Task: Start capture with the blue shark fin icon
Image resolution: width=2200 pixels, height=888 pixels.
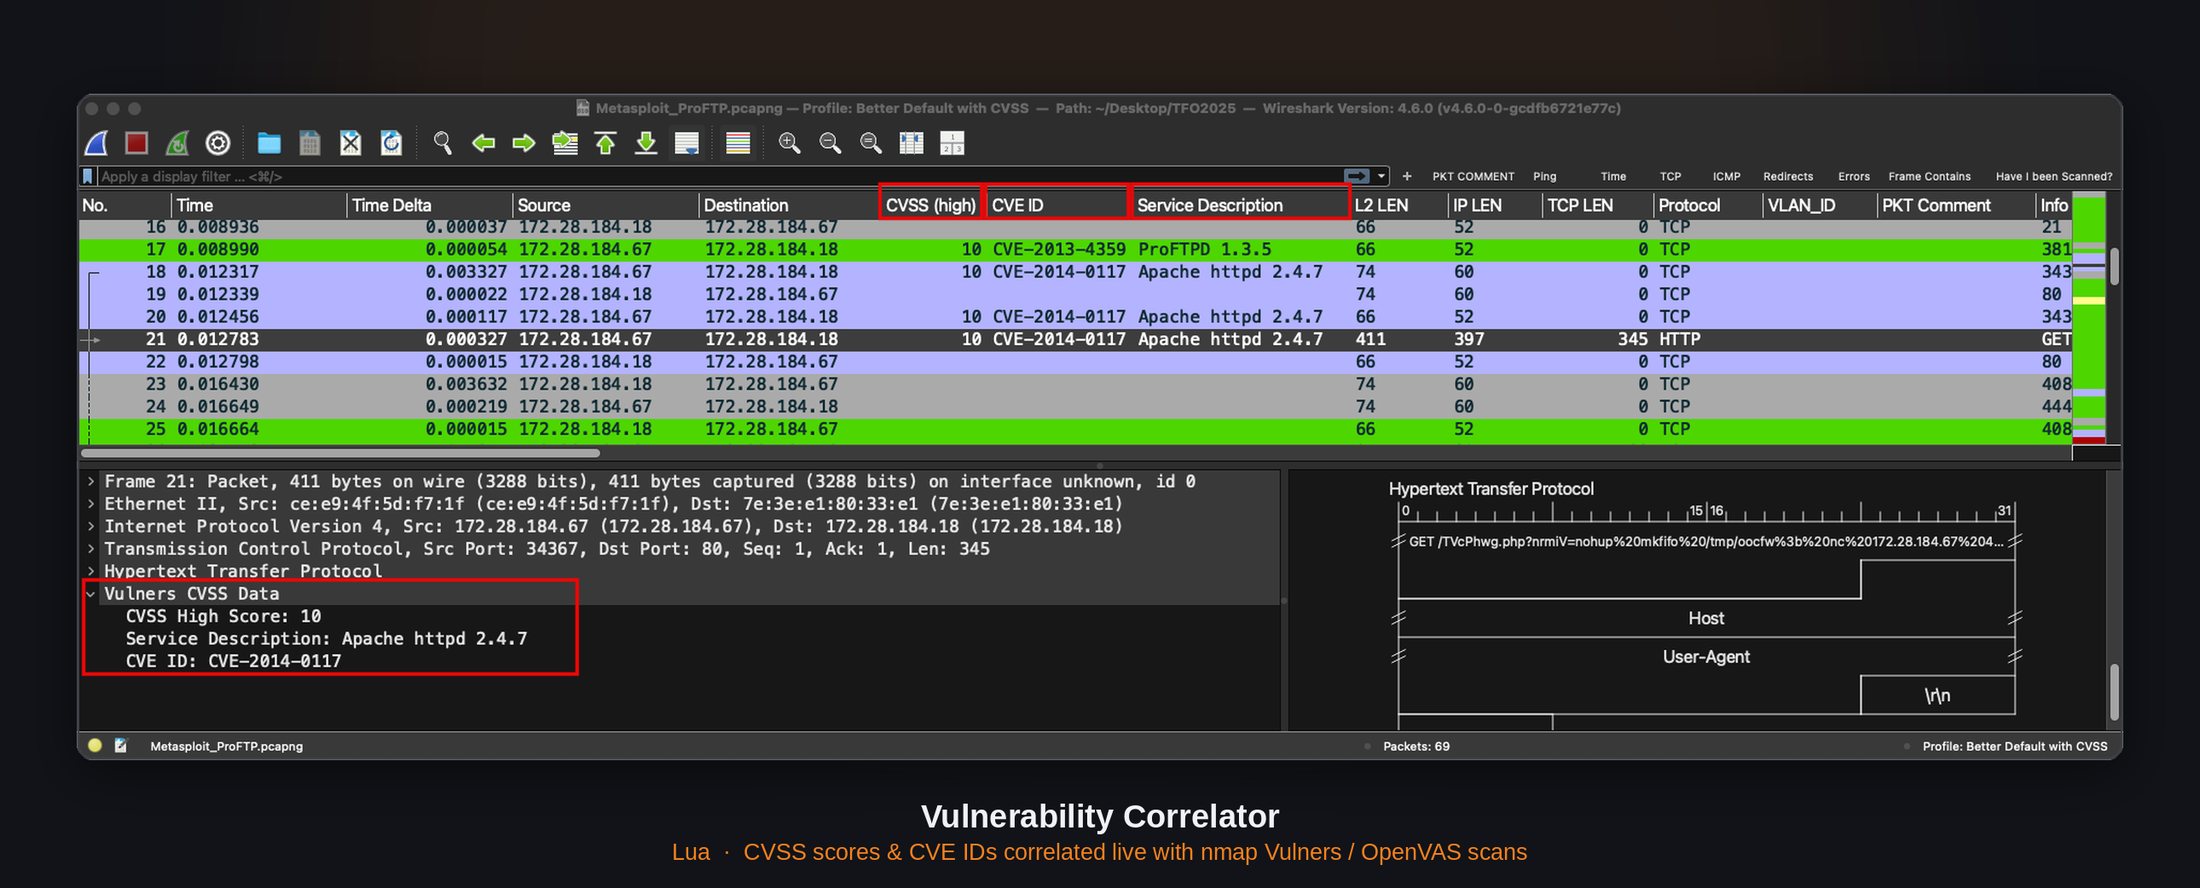Action: click(x=96, y=143)
